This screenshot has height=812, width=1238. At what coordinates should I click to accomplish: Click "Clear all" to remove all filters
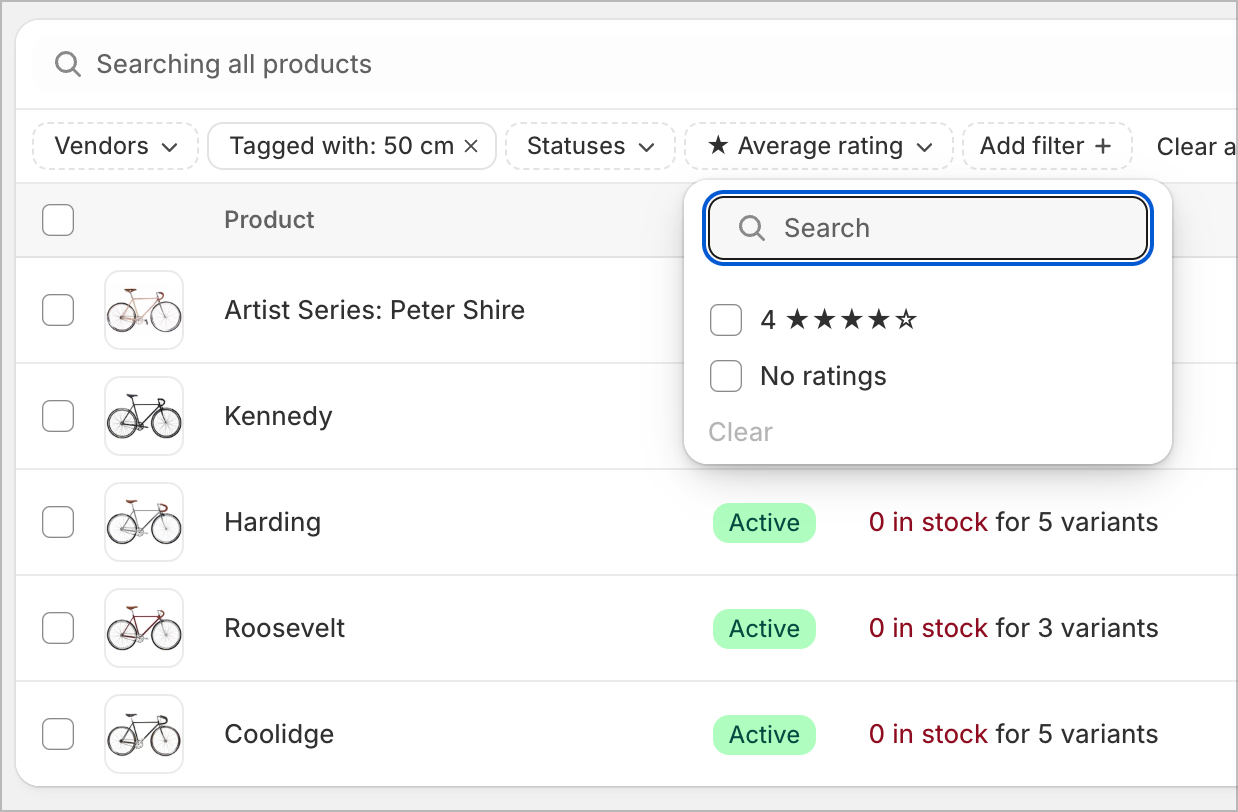[1197, 146]
